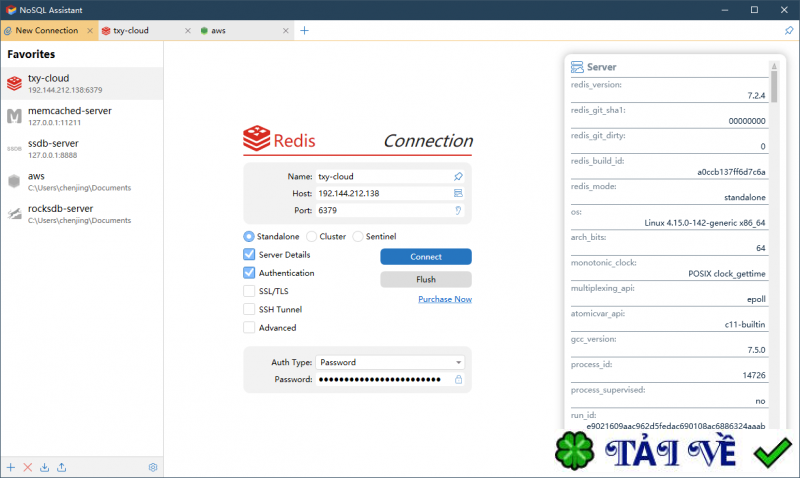Close the aws tab
This screenshot has width=800, height=478.
coord(286,31)
